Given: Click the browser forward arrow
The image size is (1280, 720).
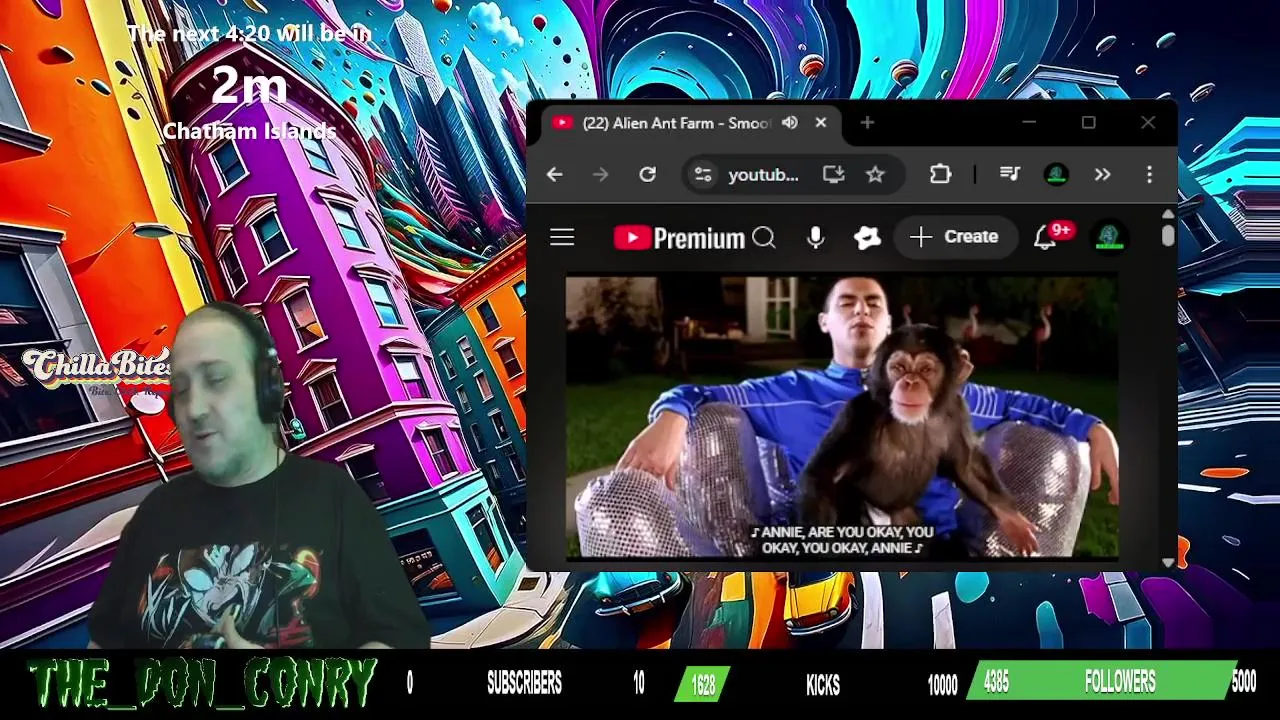Looking at the screenshot, I should coord(600,175).
